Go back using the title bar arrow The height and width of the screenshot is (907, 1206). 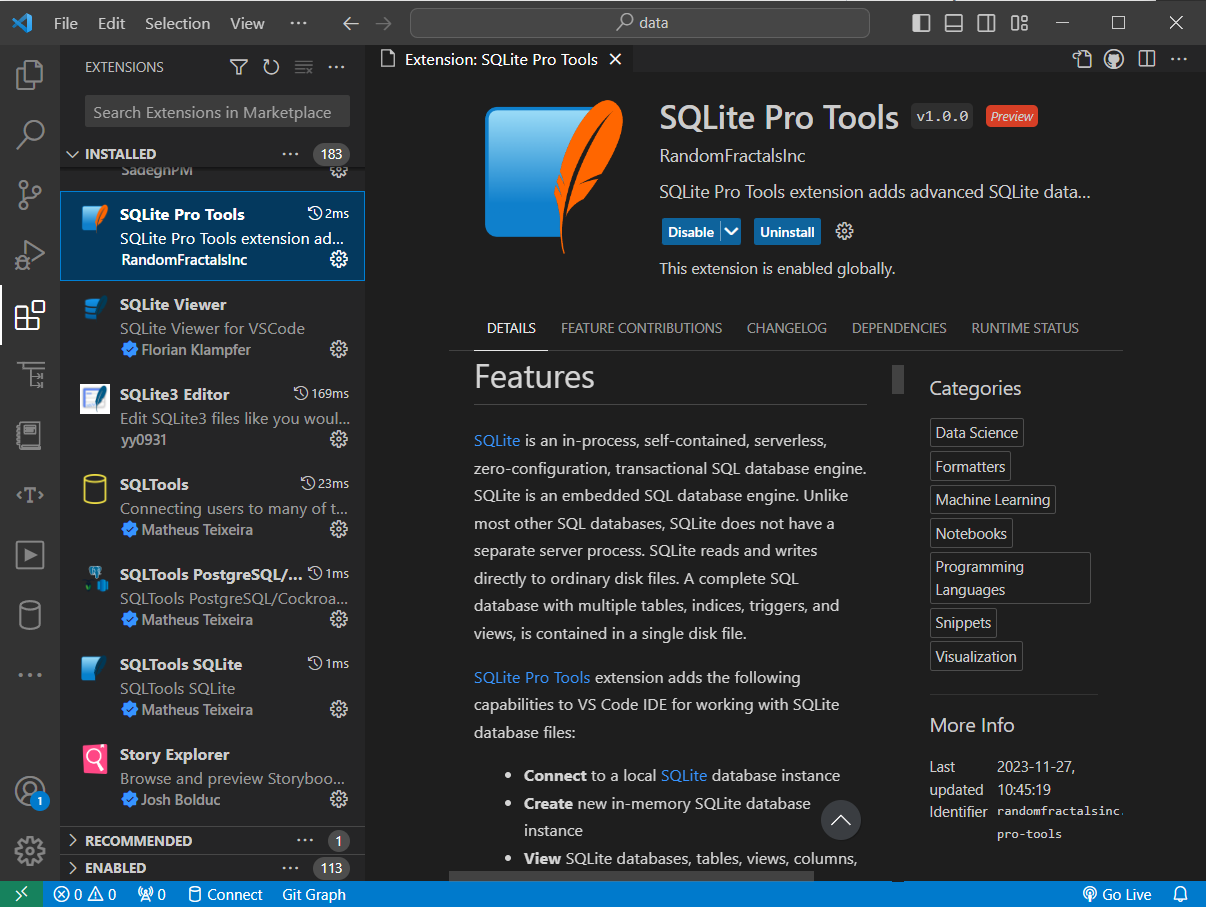pos(350,23)
